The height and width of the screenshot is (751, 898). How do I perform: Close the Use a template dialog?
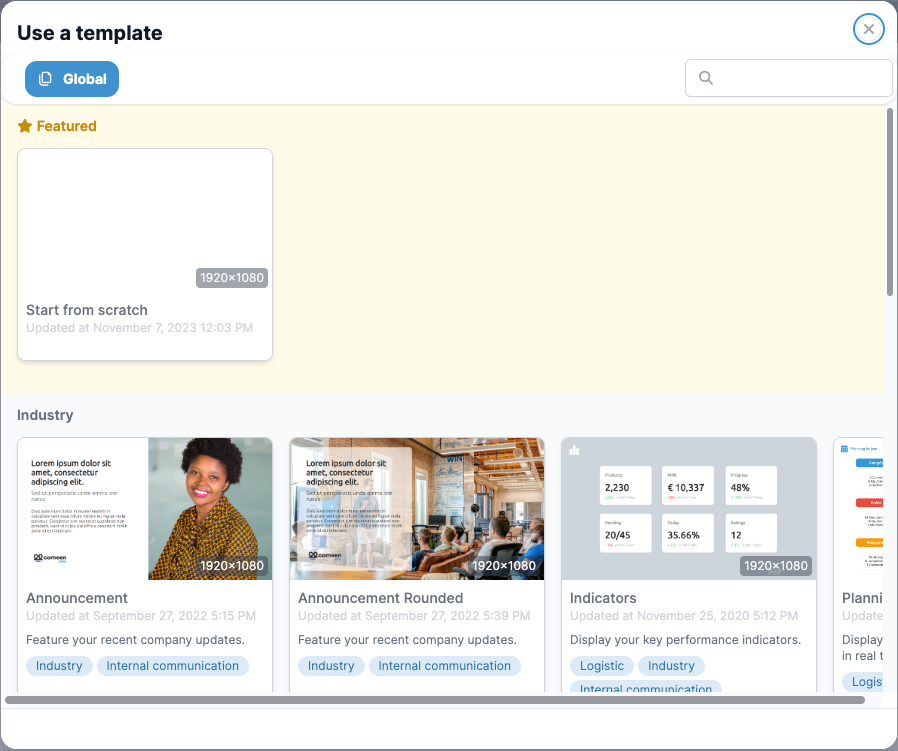coord(868,29)
